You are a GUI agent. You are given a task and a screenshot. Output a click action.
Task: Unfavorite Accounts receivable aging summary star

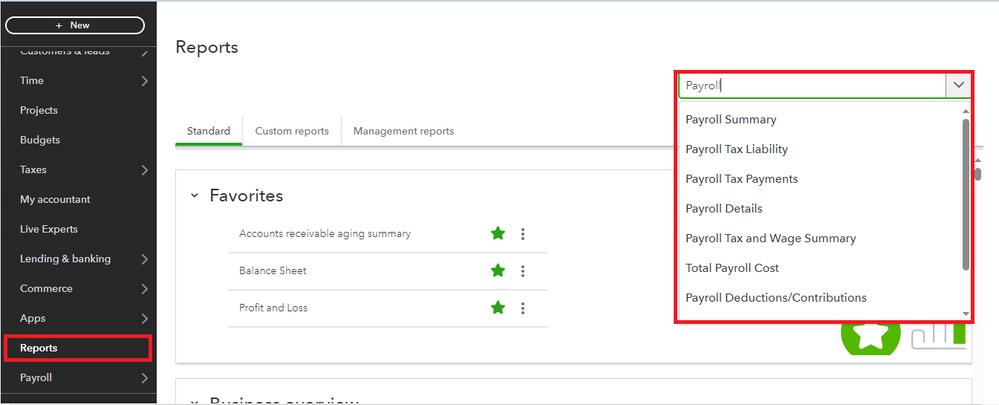(498, 234)
